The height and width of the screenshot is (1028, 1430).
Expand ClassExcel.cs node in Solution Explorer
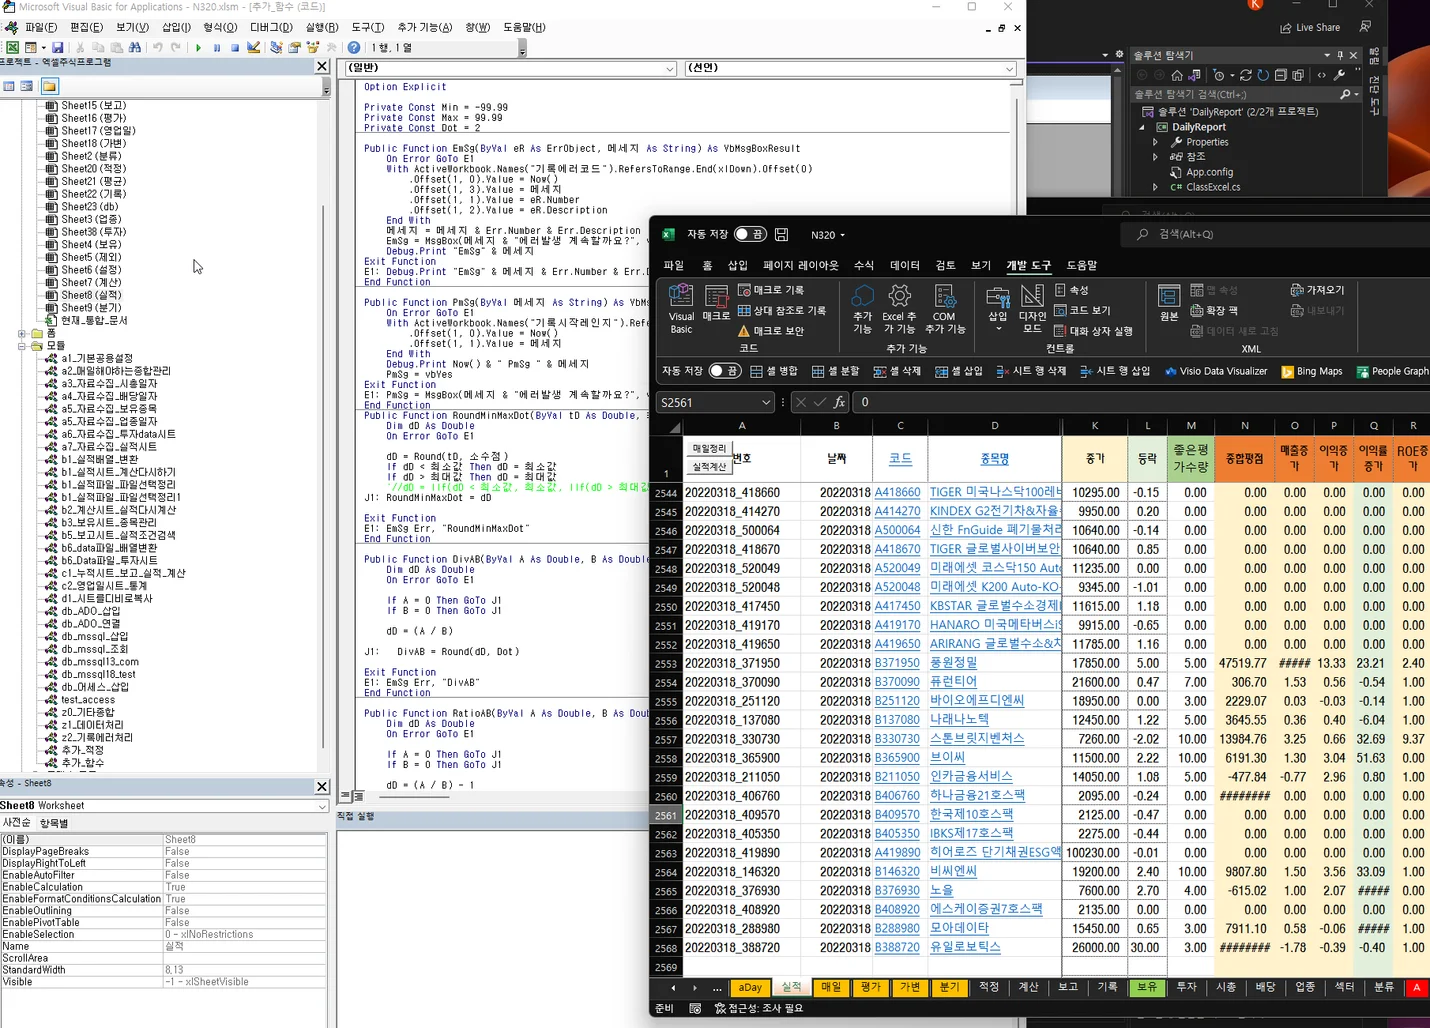tap(1156, 187)
